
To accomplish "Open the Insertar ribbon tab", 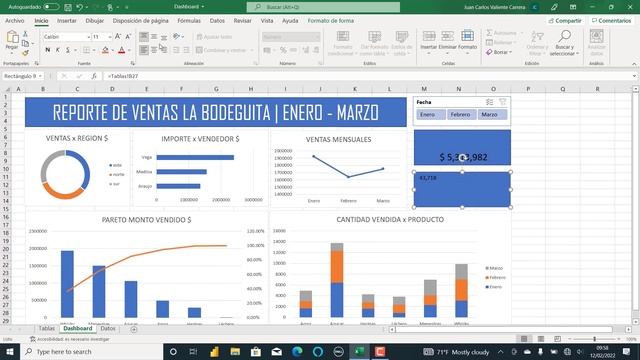I will pos(67,20).
